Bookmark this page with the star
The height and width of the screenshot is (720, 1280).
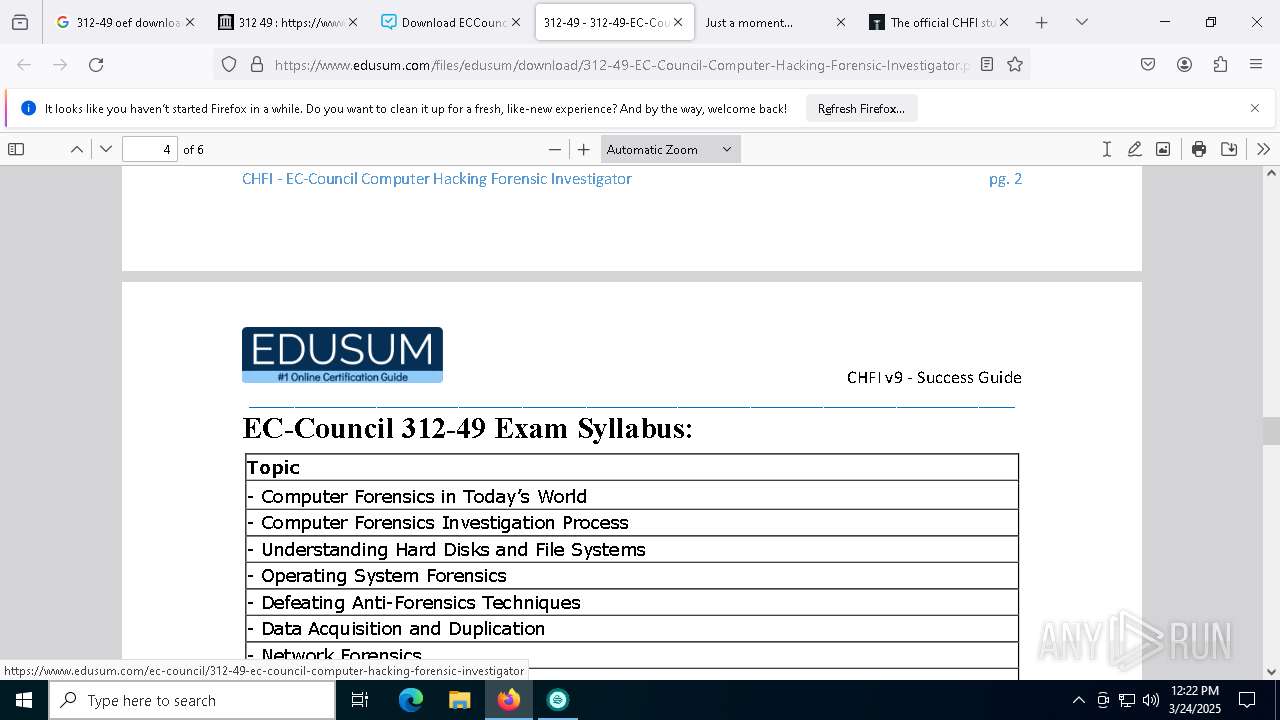1015,65
